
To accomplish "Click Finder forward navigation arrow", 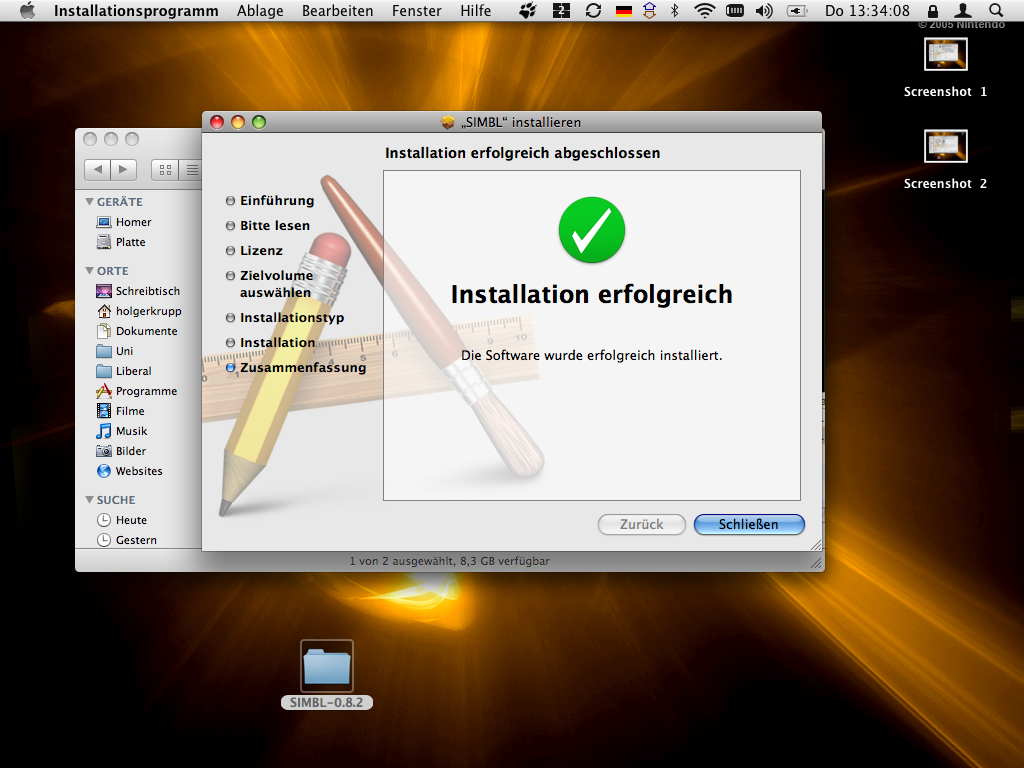I will tap(123, 170).
